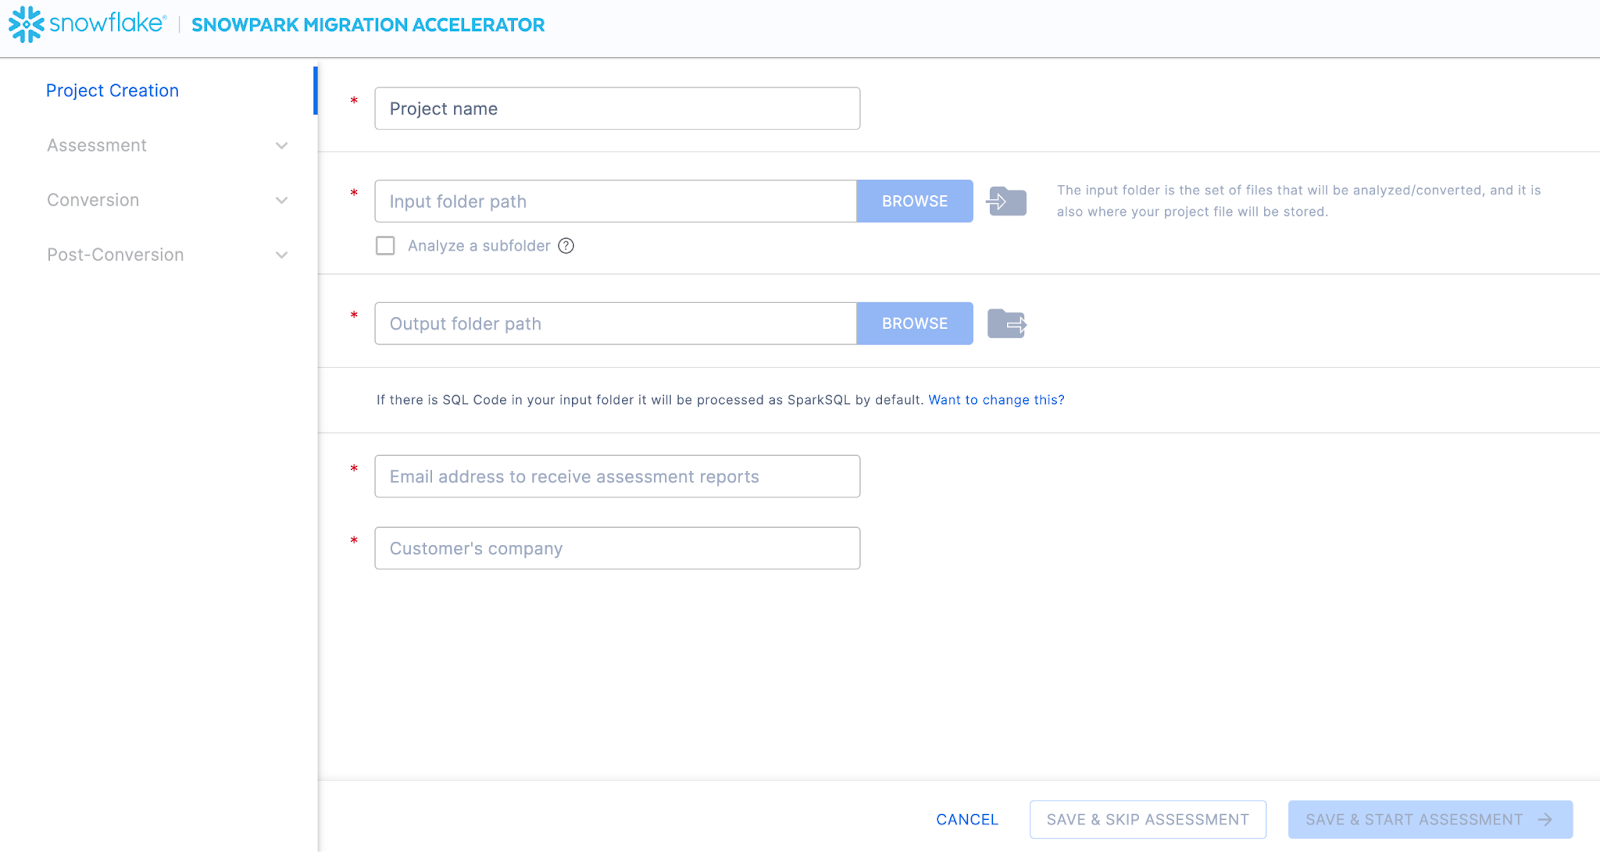Expand the Conversion section chevron

coord(282,201)
